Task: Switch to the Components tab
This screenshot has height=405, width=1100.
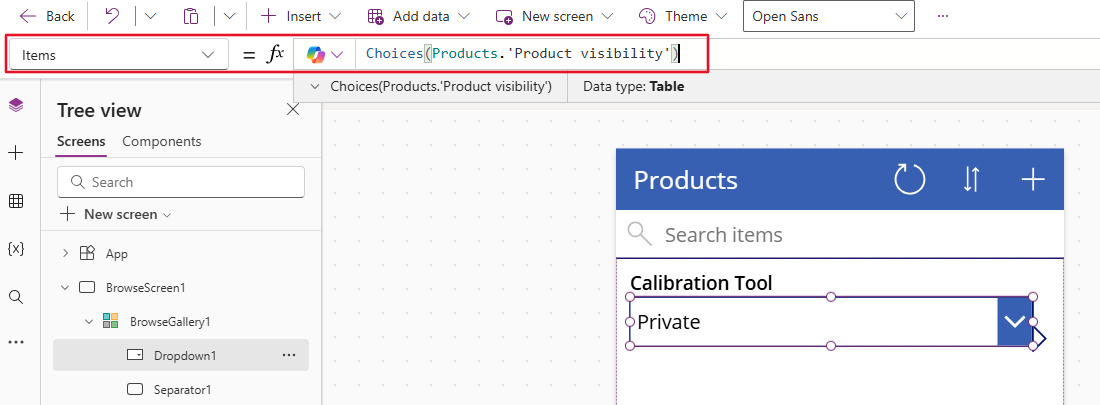Action: (x=161, y=141)
